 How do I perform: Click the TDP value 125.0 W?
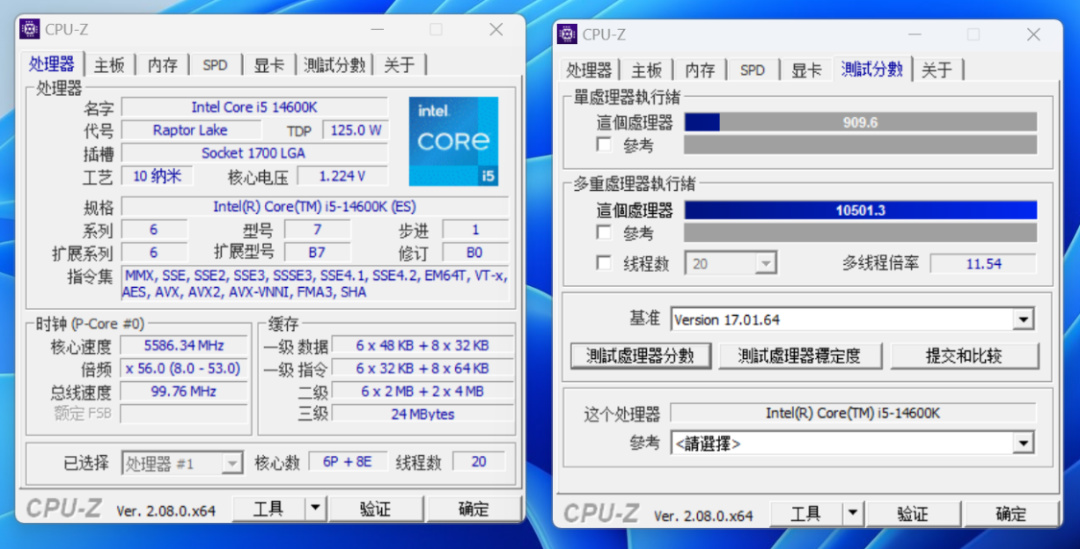pos(355,130)
